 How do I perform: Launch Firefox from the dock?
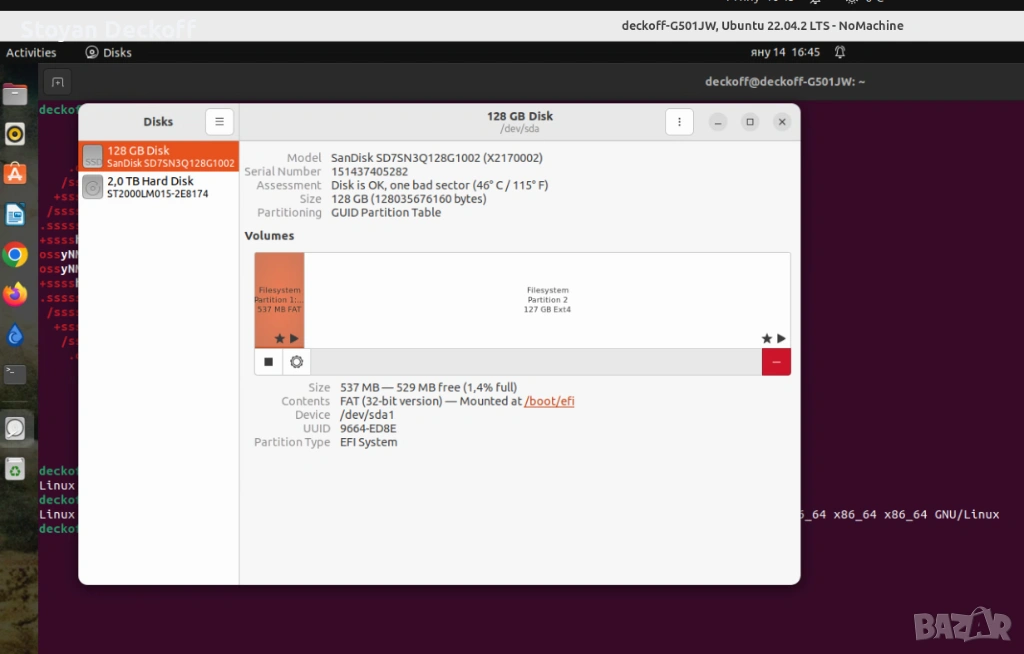coord(15,295)
